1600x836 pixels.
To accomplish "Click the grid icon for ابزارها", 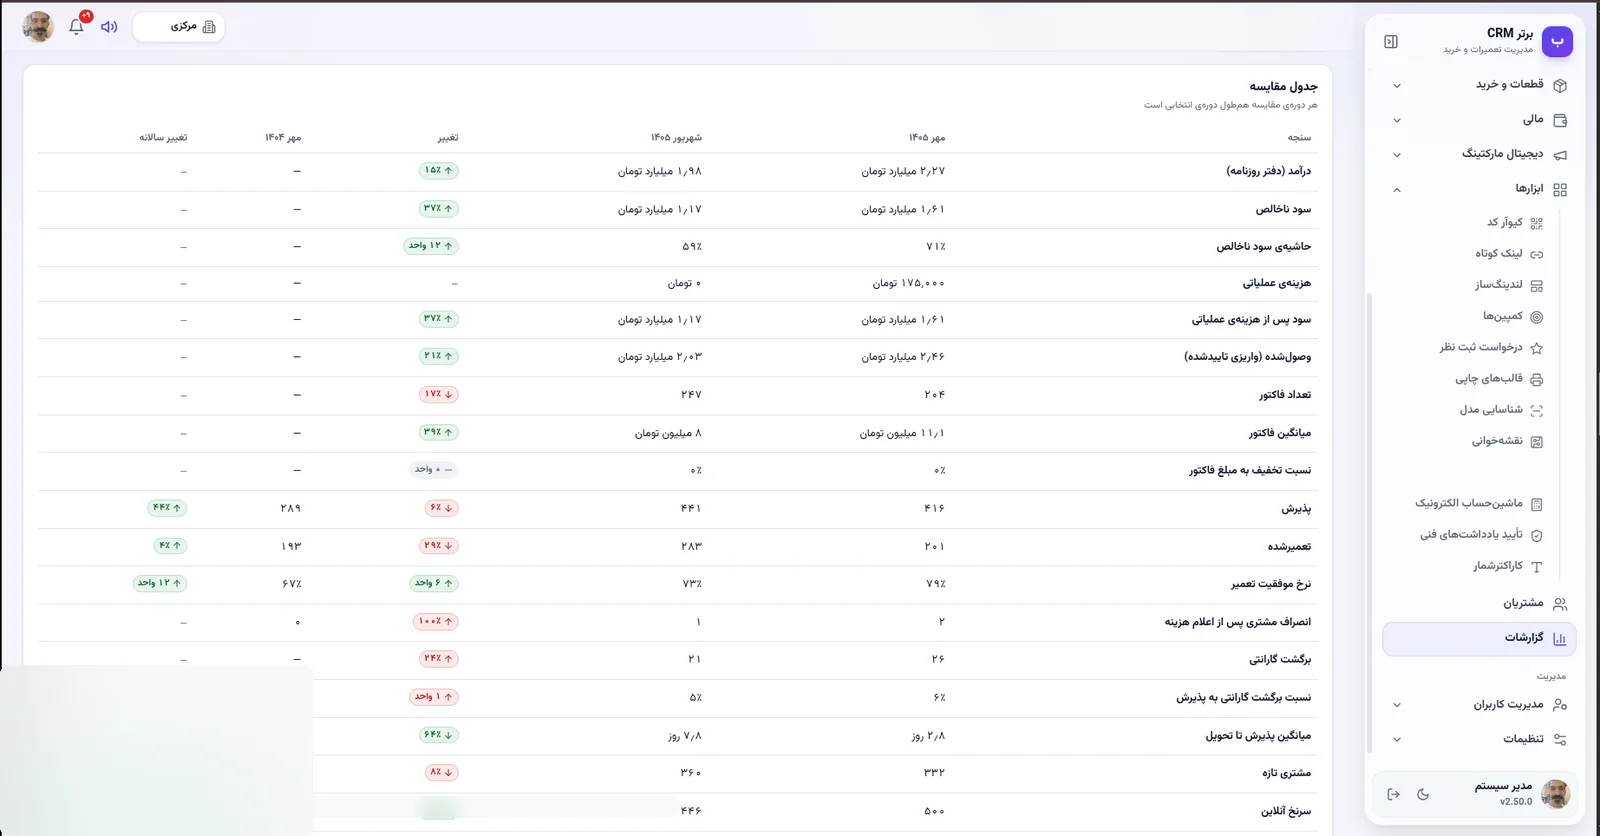I will [1560, 189].
